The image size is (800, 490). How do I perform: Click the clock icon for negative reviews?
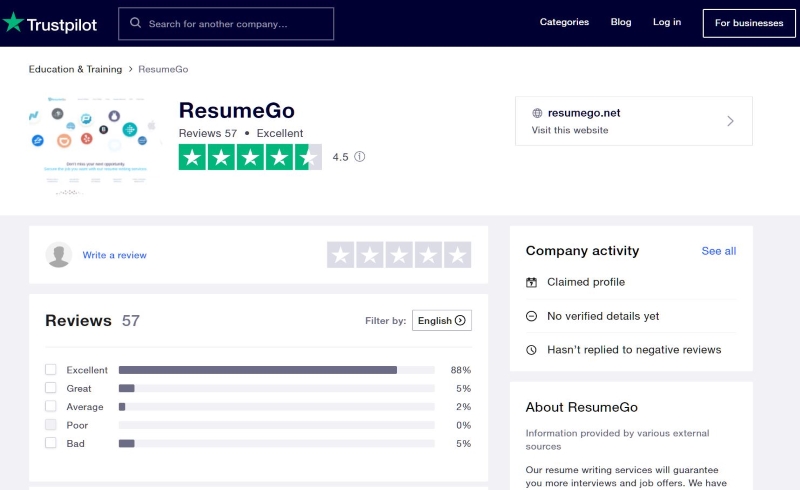[x=531, y=350]
